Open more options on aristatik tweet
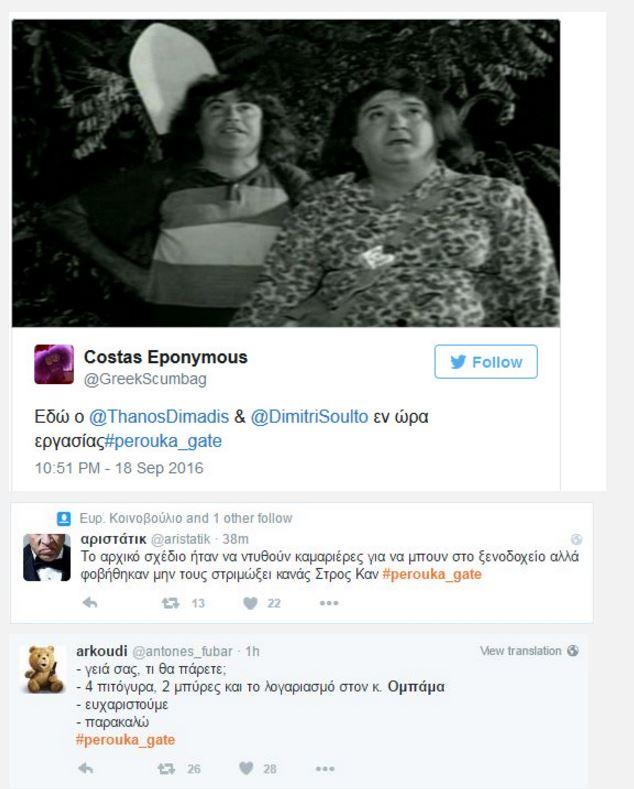 tap(329, 603)
